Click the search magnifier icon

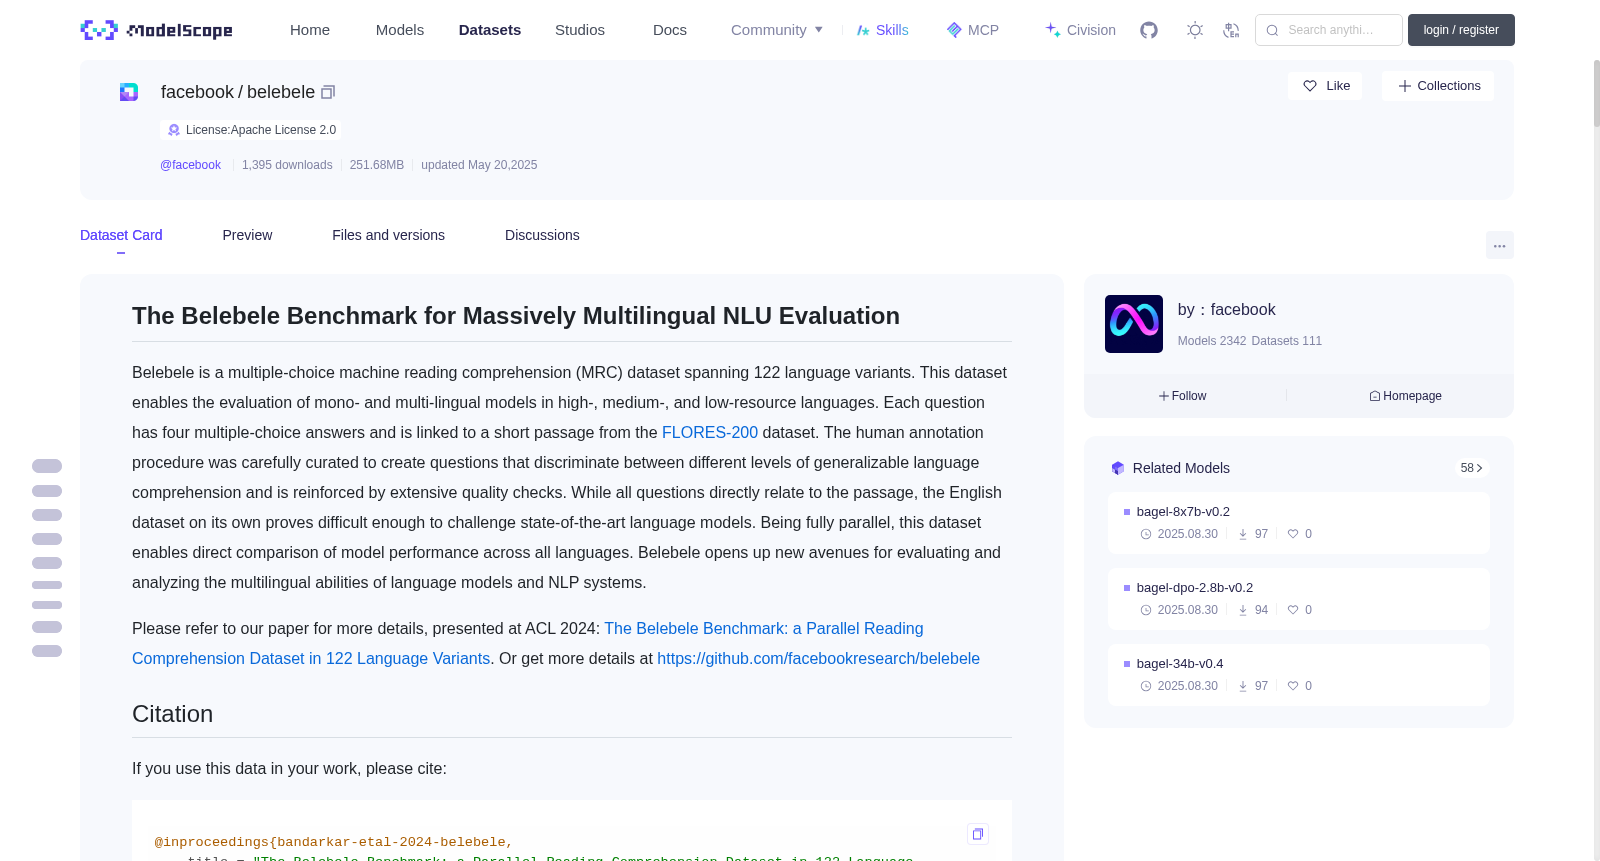click(1273, 30)
